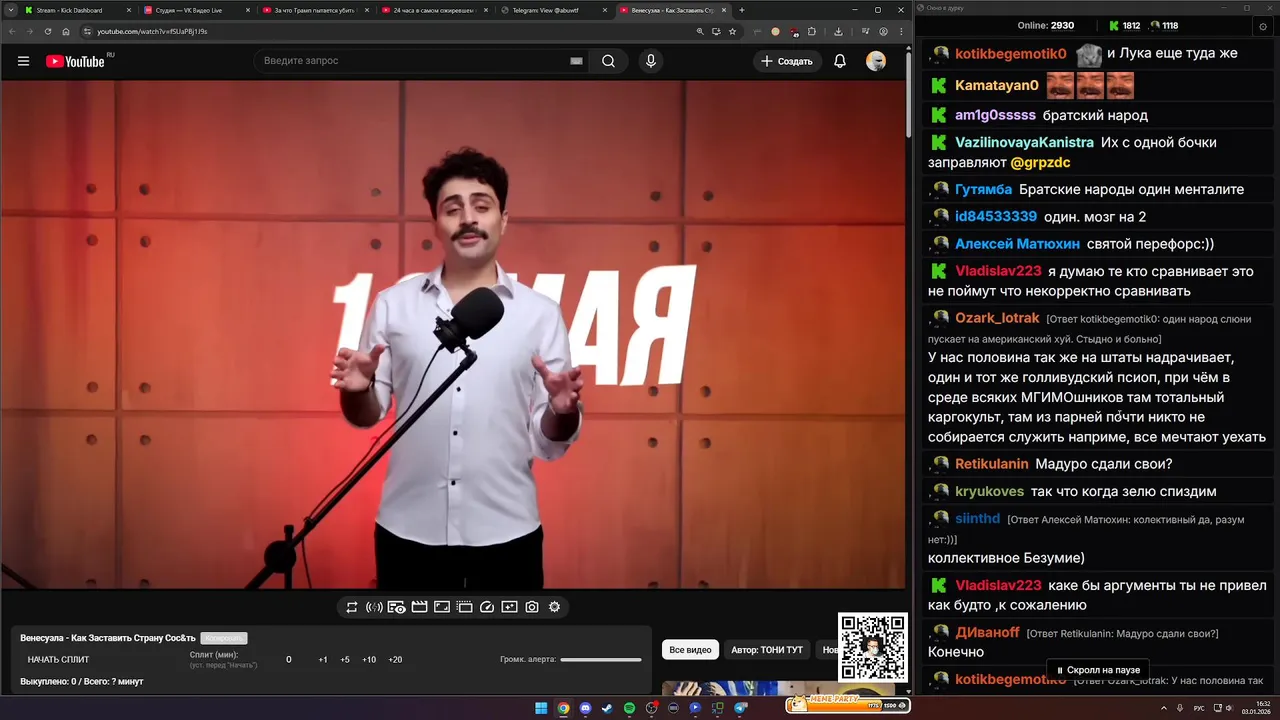Click the clapperboard icon in video toolbar

[x=419, y=607]
